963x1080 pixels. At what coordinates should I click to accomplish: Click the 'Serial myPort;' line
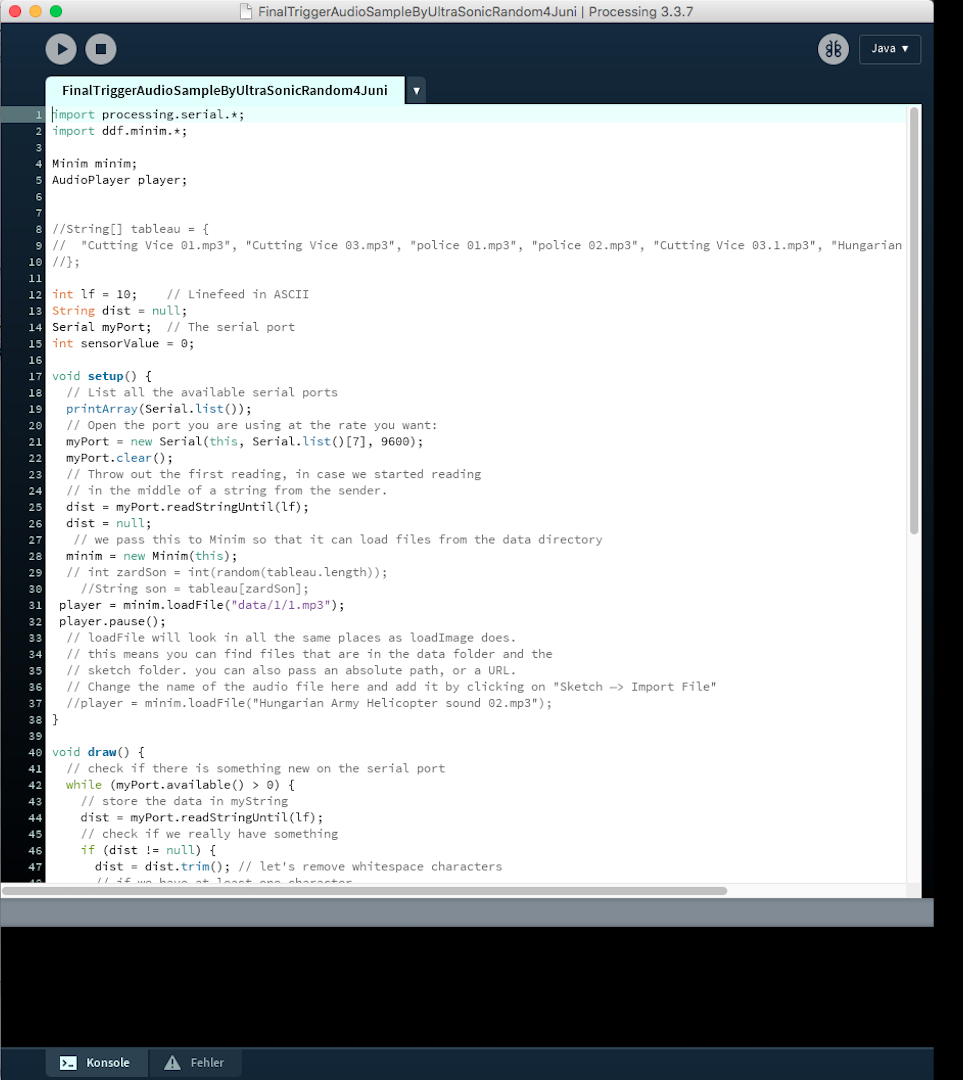click(x=102, y=327)
